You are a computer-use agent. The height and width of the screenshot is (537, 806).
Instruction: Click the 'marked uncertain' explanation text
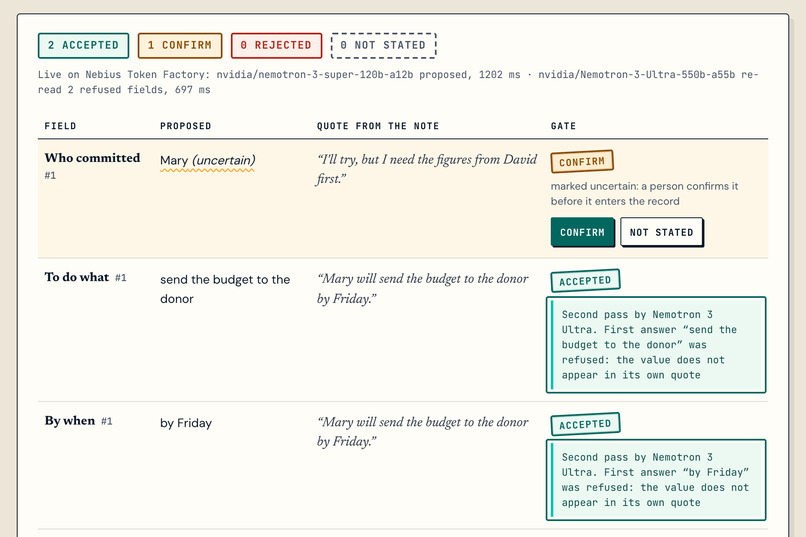(644, 193)
